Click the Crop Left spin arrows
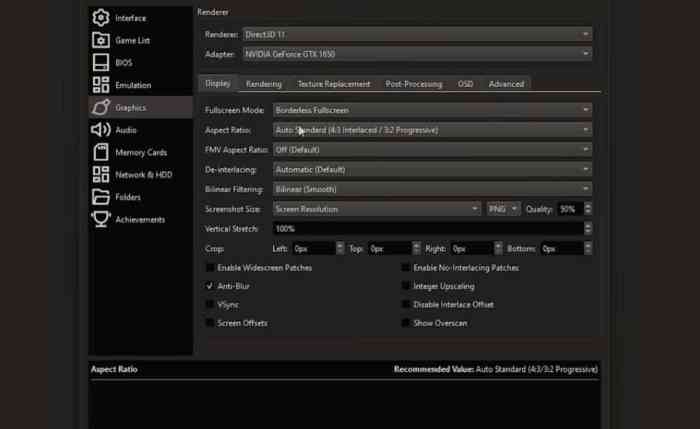 (340, 248)
